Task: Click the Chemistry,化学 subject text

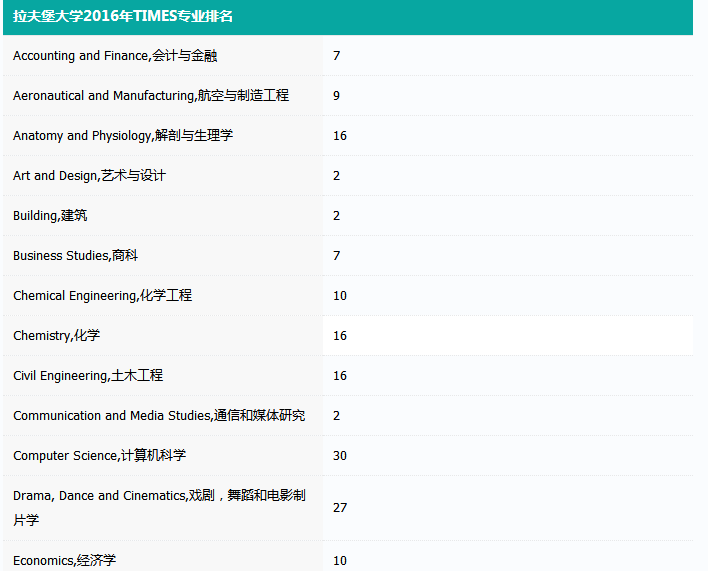Action: point(56,336)
